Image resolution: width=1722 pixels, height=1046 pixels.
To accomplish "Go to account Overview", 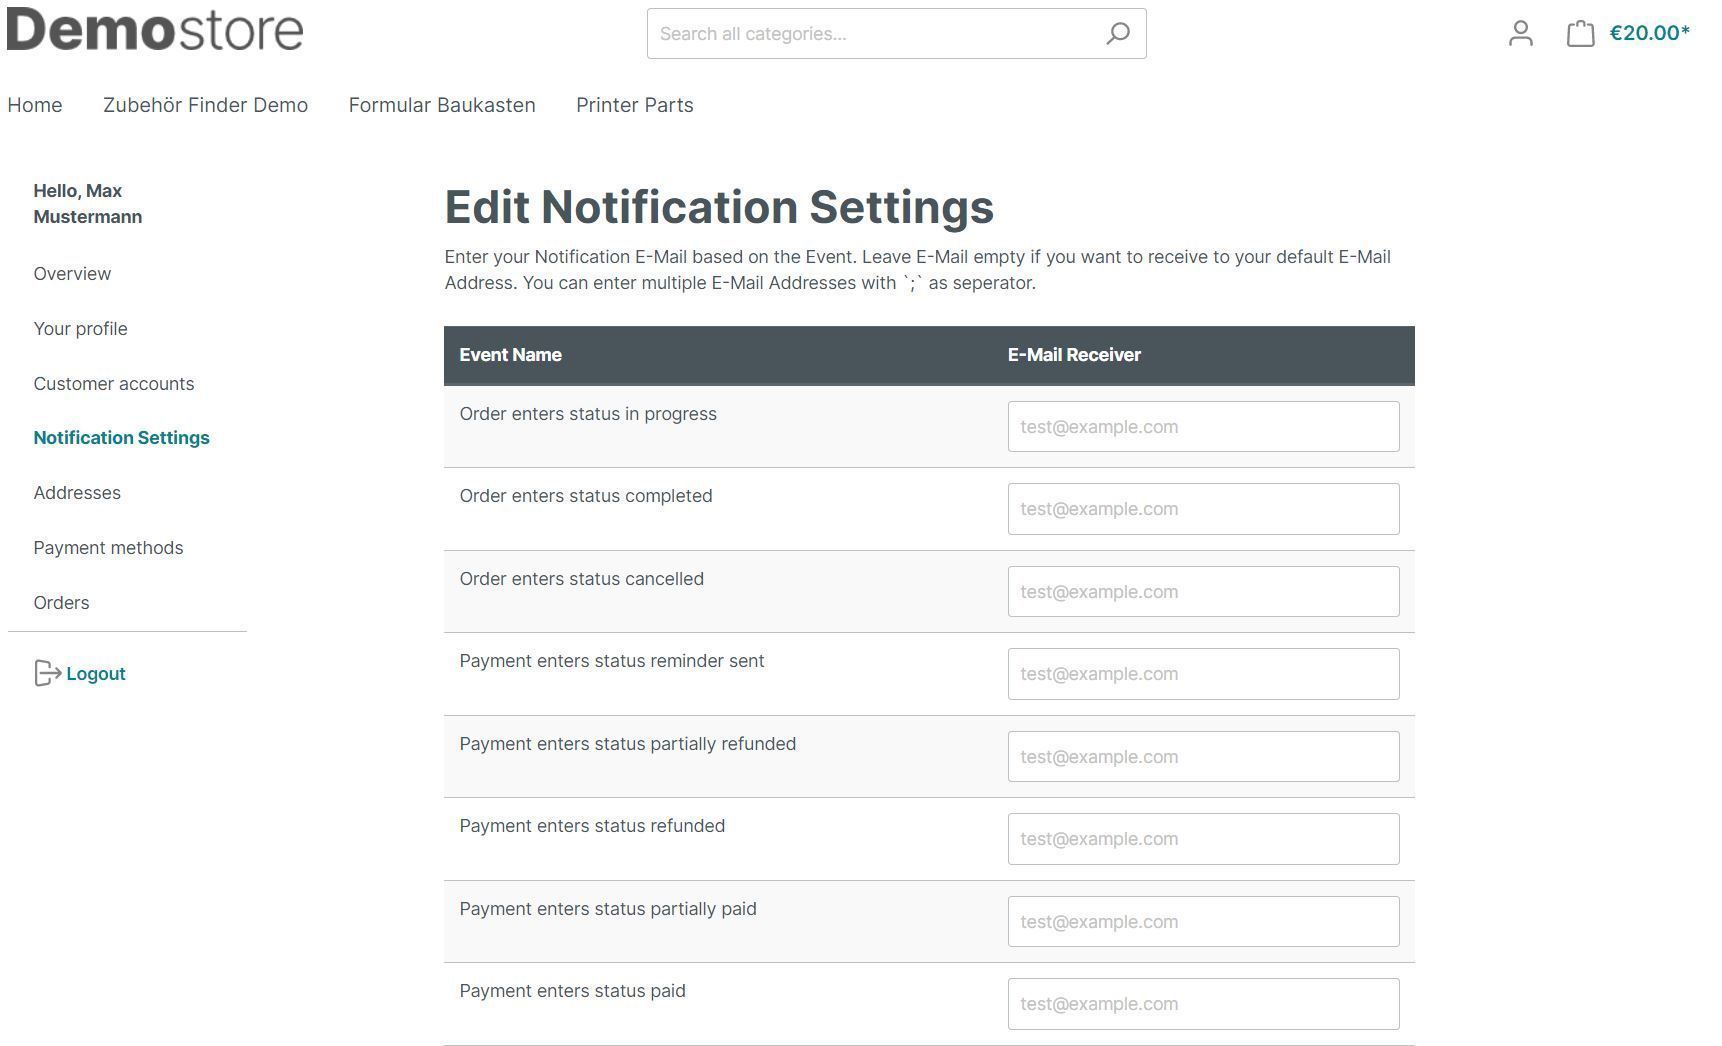I will point(72,274).
